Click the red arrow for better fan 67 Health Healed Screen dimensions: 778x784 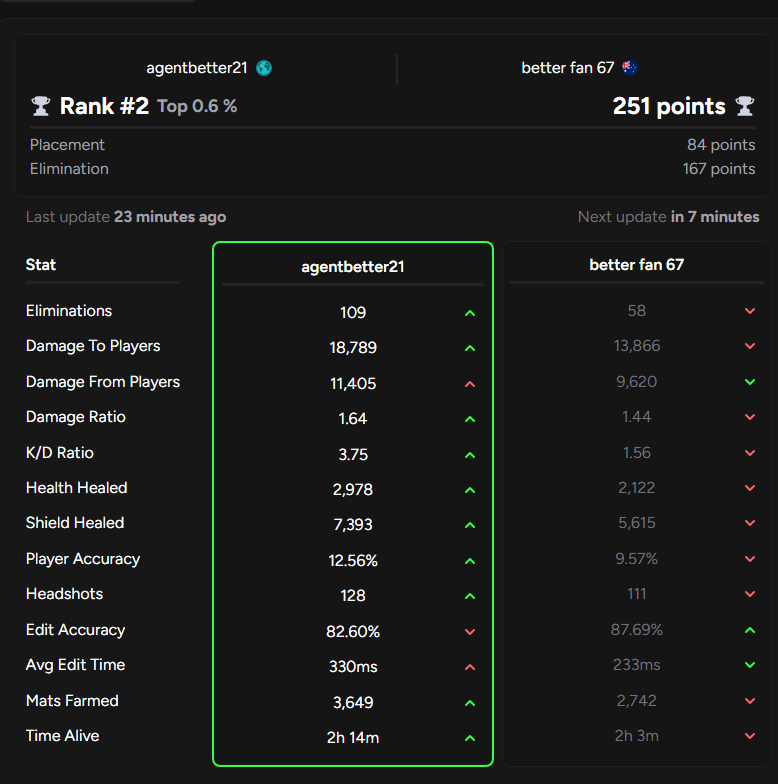point(750,488)
